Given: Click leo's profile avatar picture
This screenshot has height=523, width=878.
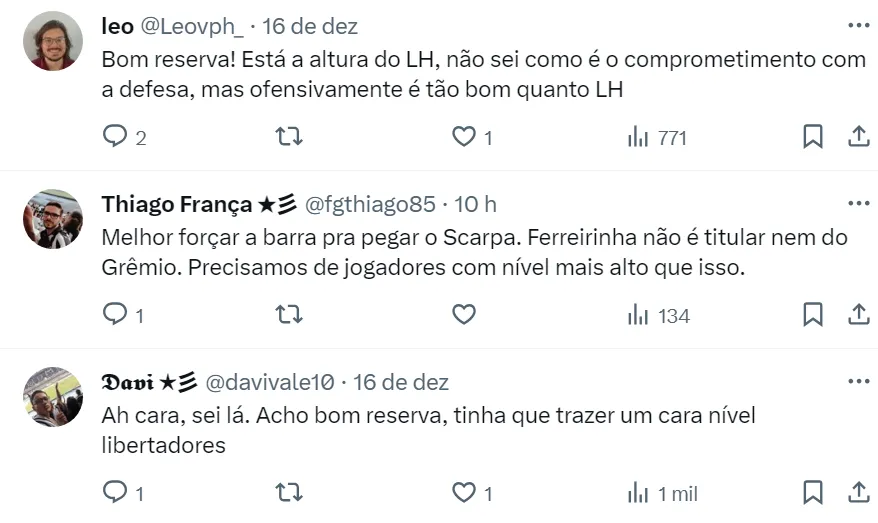Looking at the screenshot, I should click(52, 41).
